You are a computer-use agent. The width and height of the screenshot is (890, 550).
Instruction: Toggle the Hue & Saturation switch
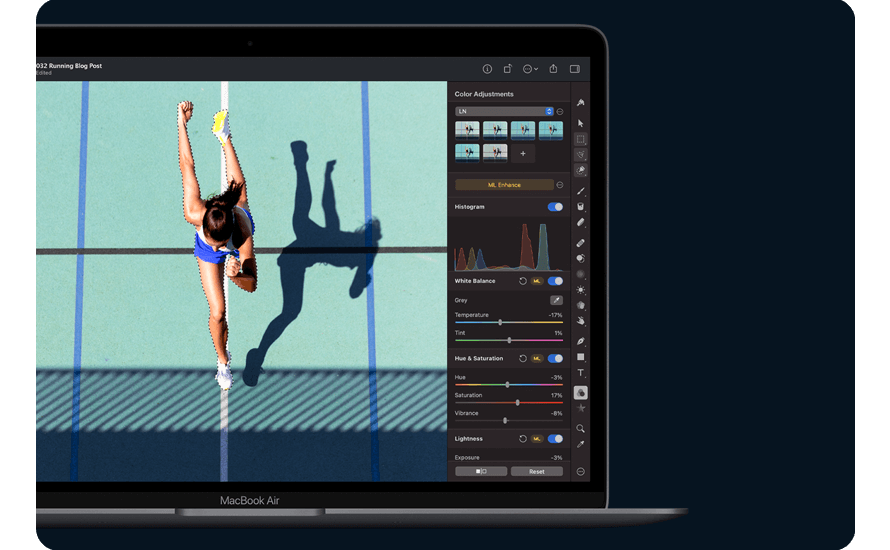(x=555, y=359)
